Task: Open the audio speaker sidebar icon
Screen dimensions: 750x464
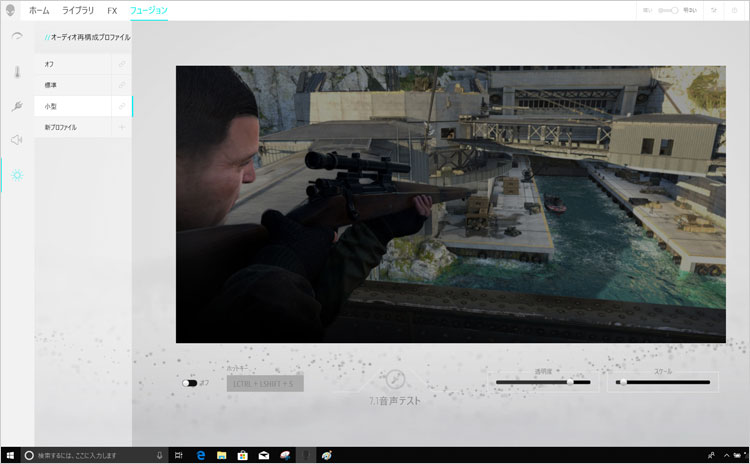Action: [16, 140]
